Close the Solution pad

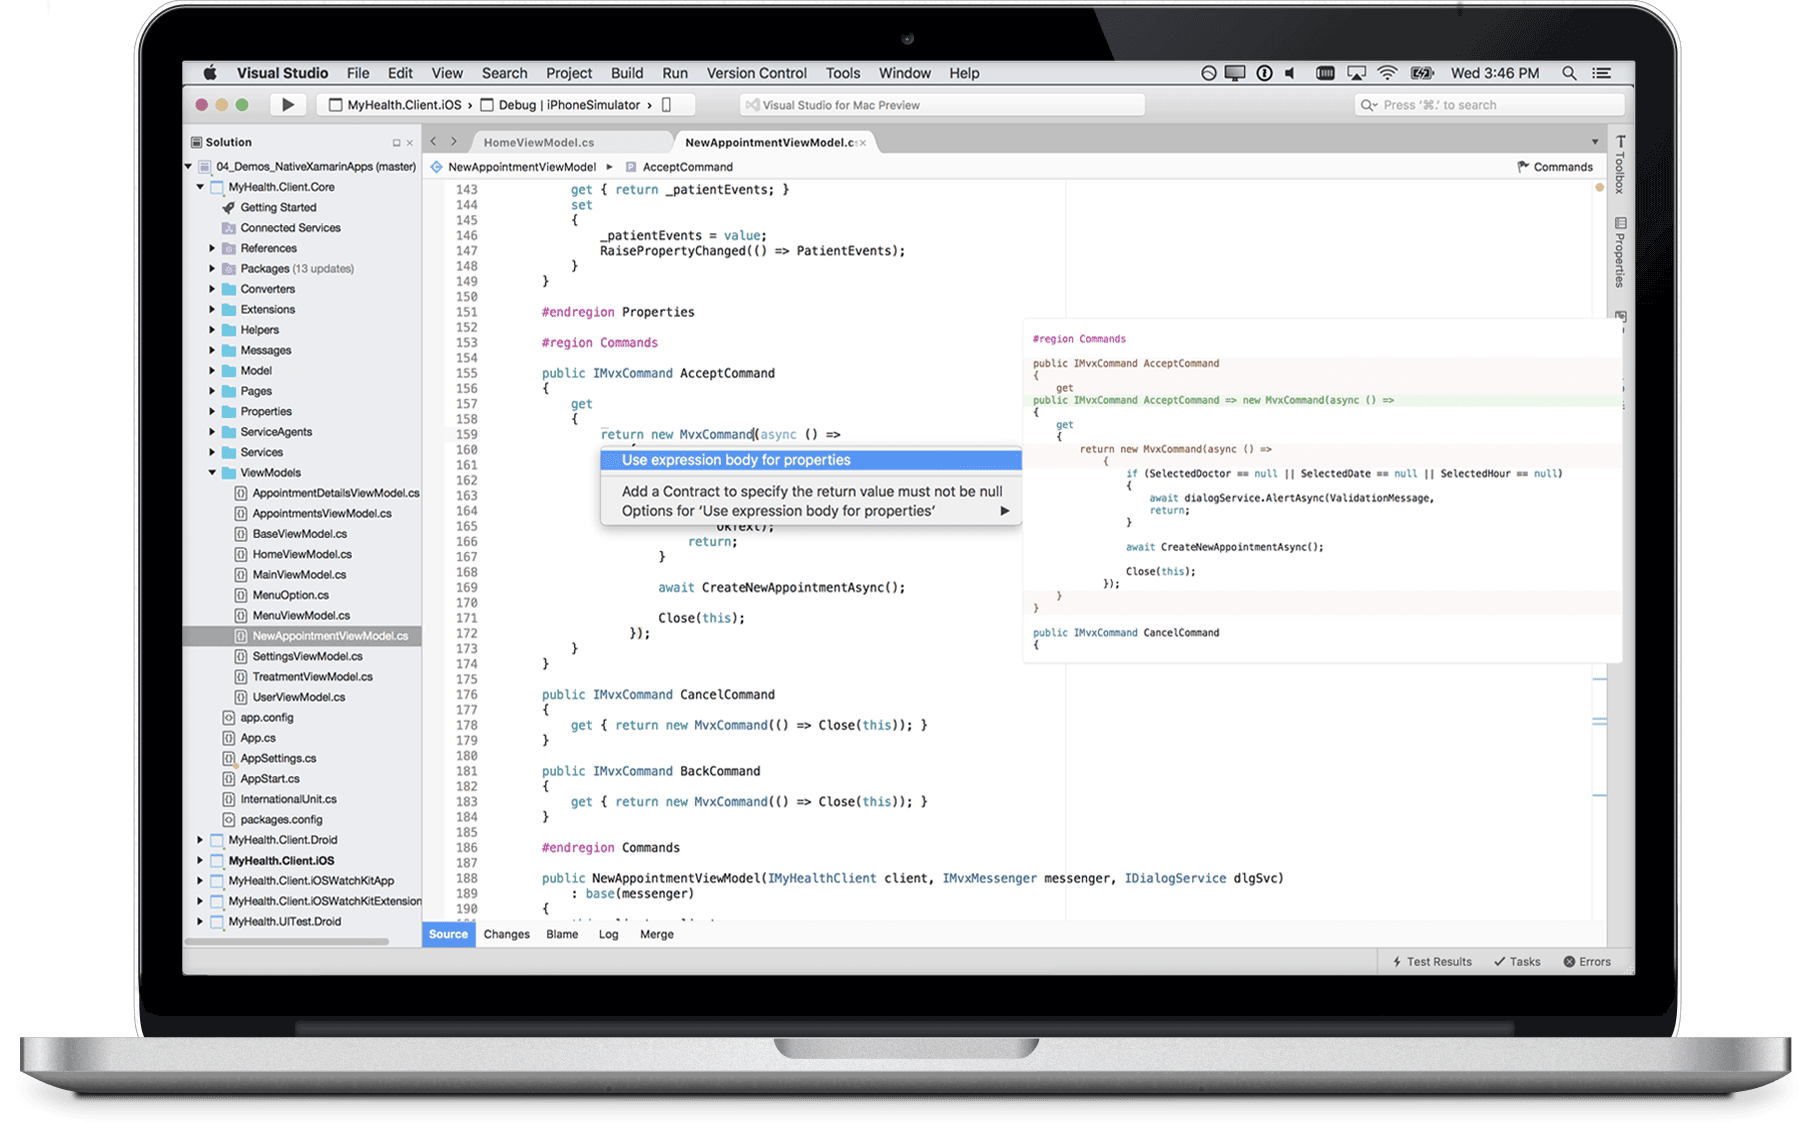[410, 143]
